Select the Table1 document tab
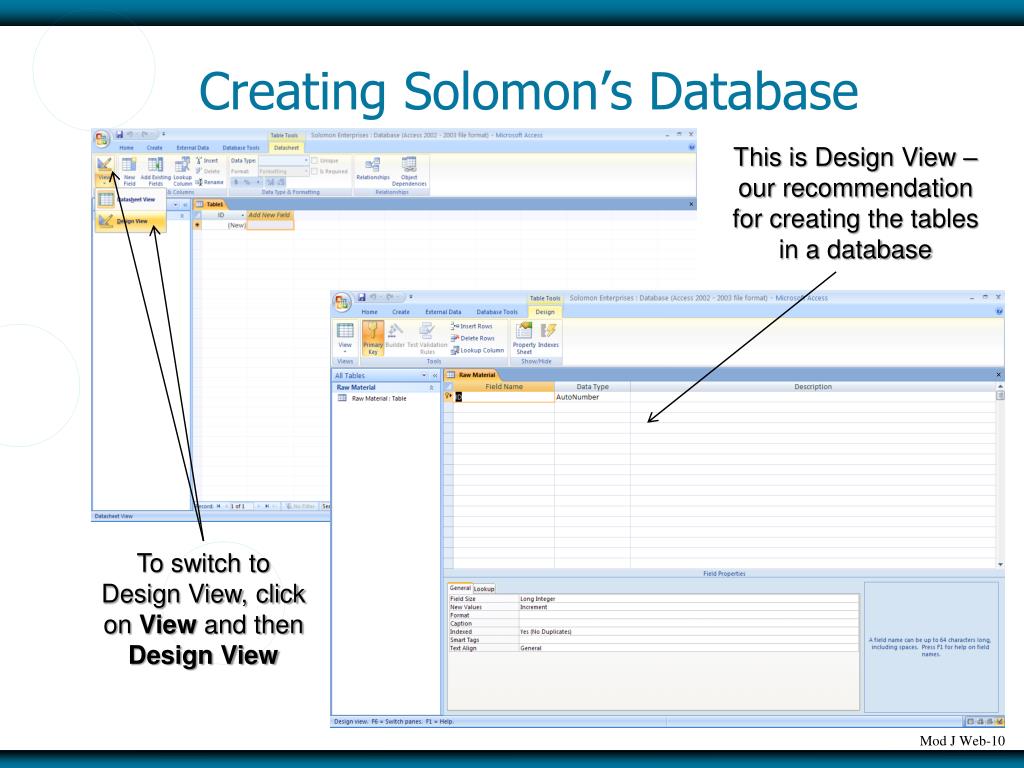 tap(210, 204)
